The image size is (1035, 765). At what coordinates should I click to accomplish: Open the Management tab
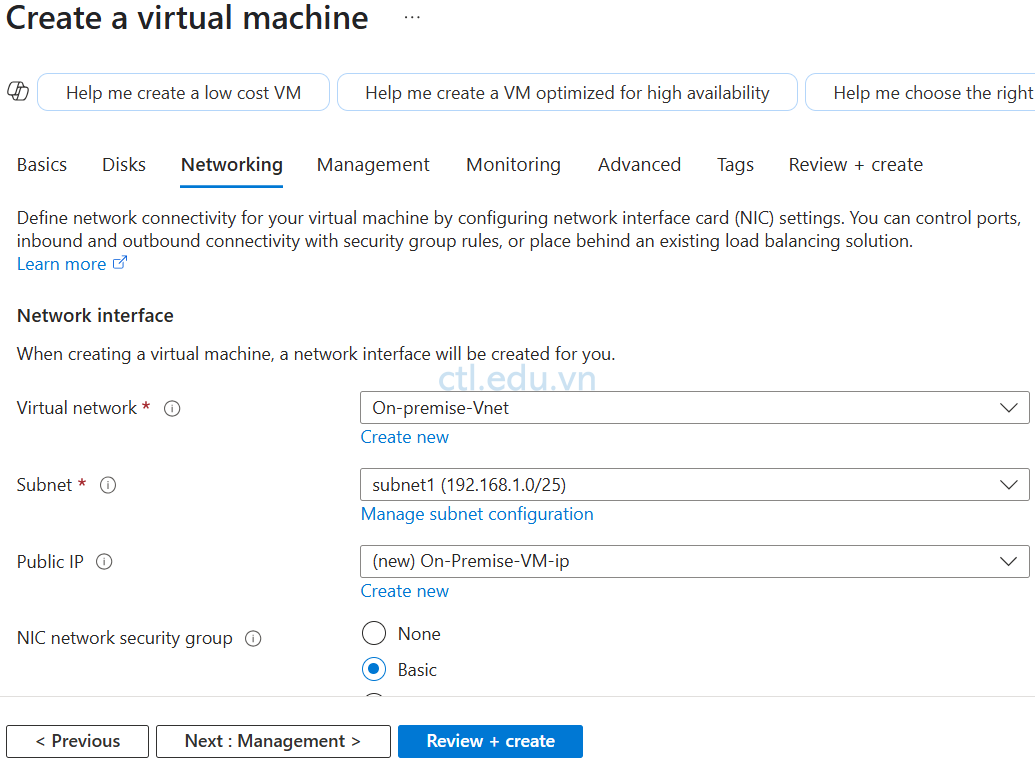[373, 164]
